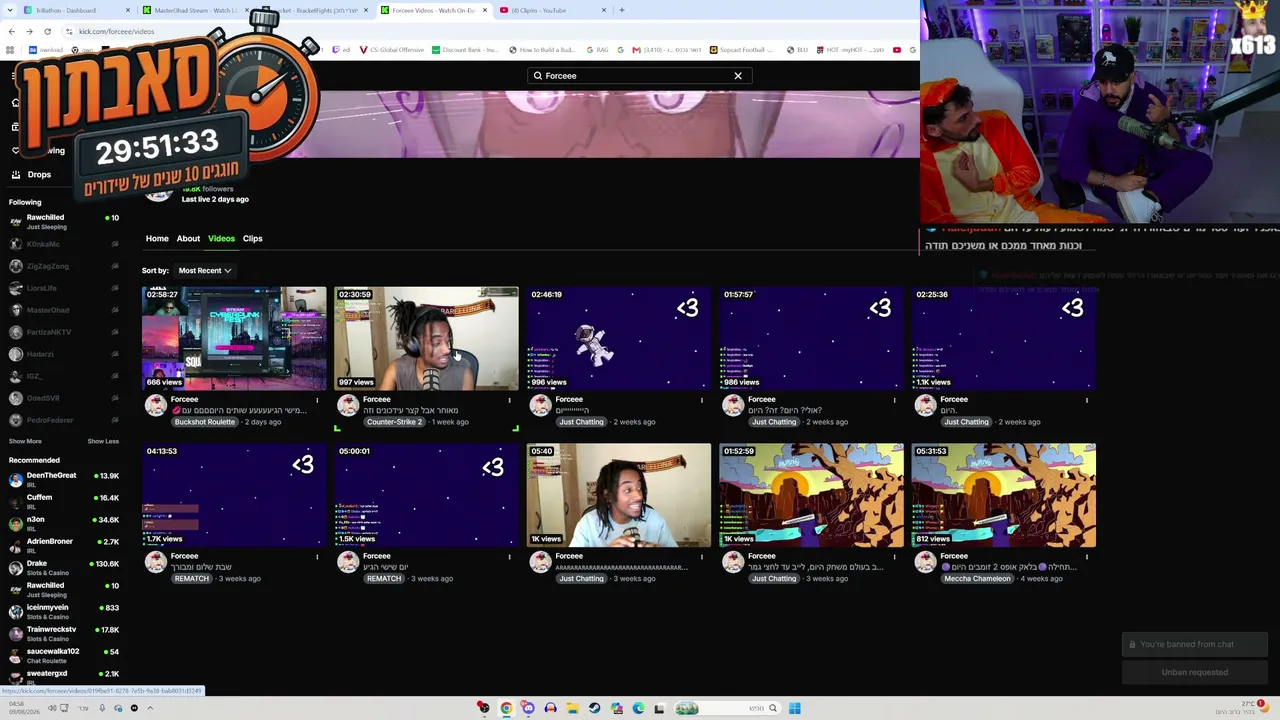
Task: Open the Home tab on channel
Action: (x=157, y=239)
